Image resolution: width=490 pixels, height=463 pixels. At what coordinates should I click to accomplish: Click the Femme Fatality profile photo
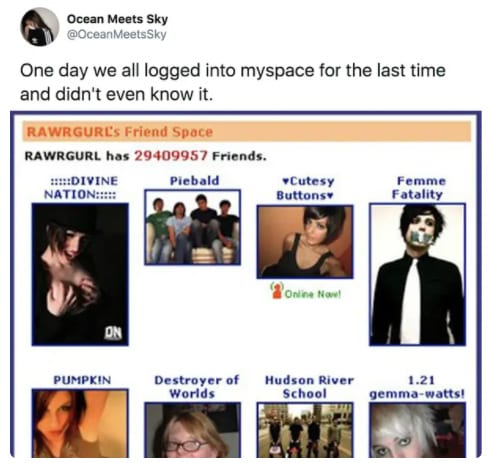[x=417, y=274]
